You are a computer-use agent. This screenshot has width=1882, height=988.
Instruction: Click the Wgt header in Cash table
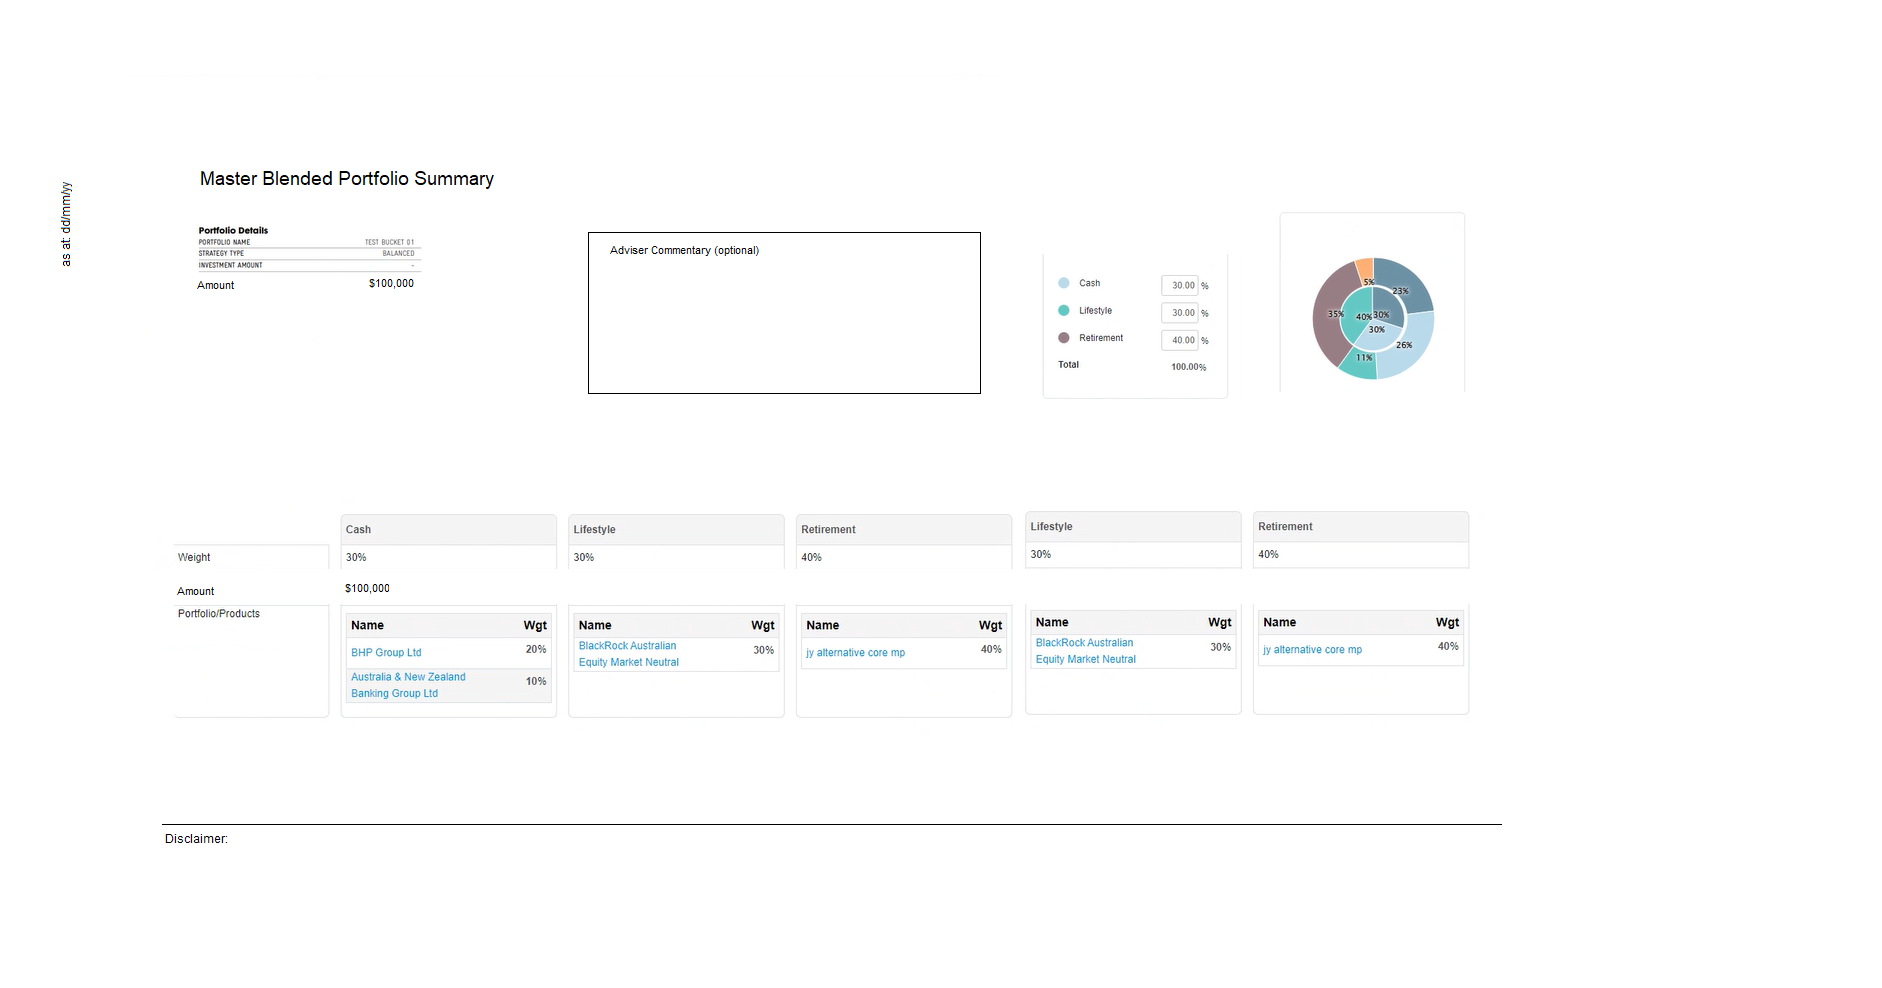(535, 626)
